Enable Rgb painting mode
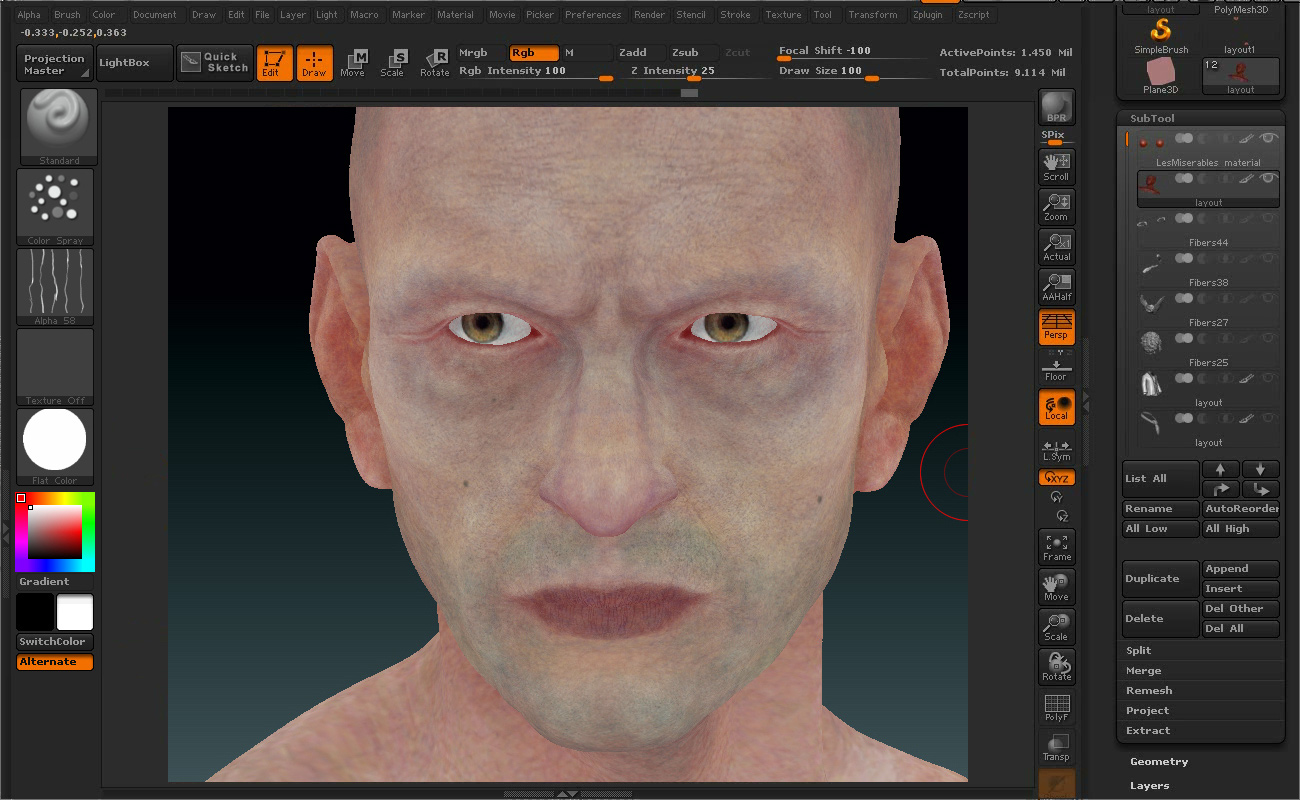 click(534, 53)
